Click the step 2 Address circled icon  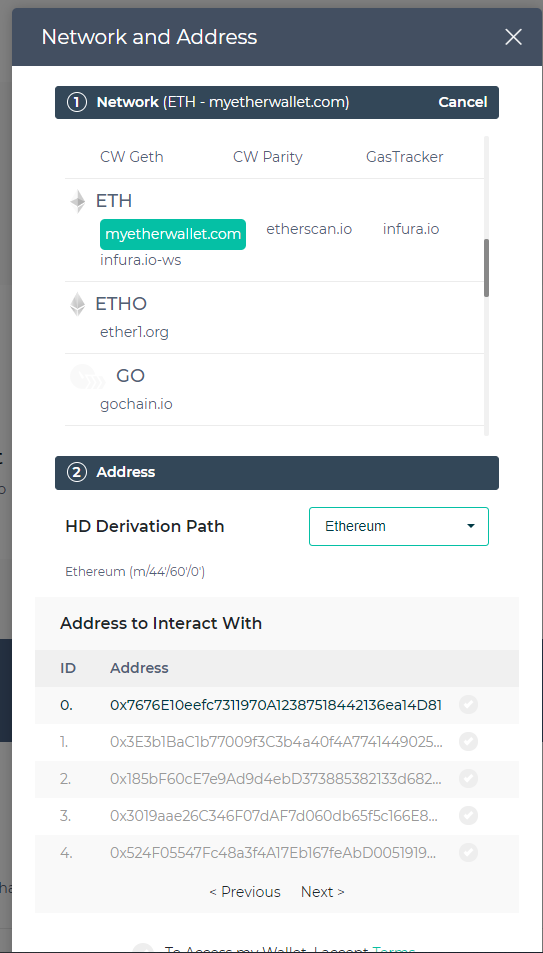click(77, 472)
